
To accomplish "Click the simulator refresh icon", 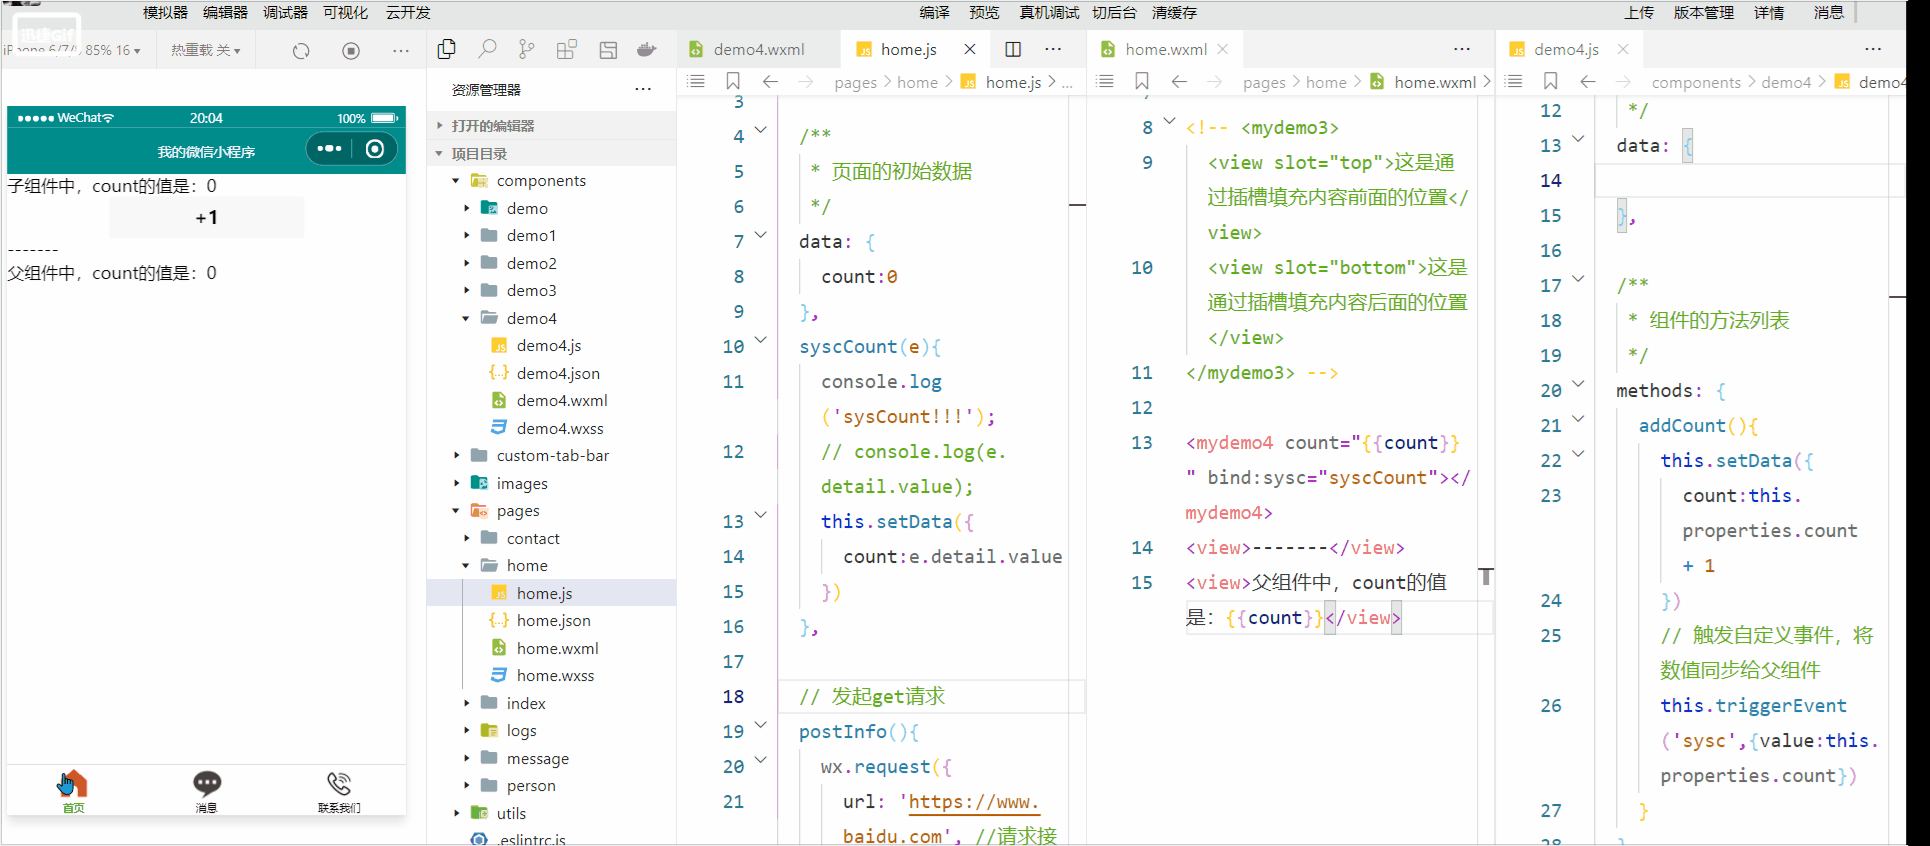I will pyautogui.click(x=301, y=50).
